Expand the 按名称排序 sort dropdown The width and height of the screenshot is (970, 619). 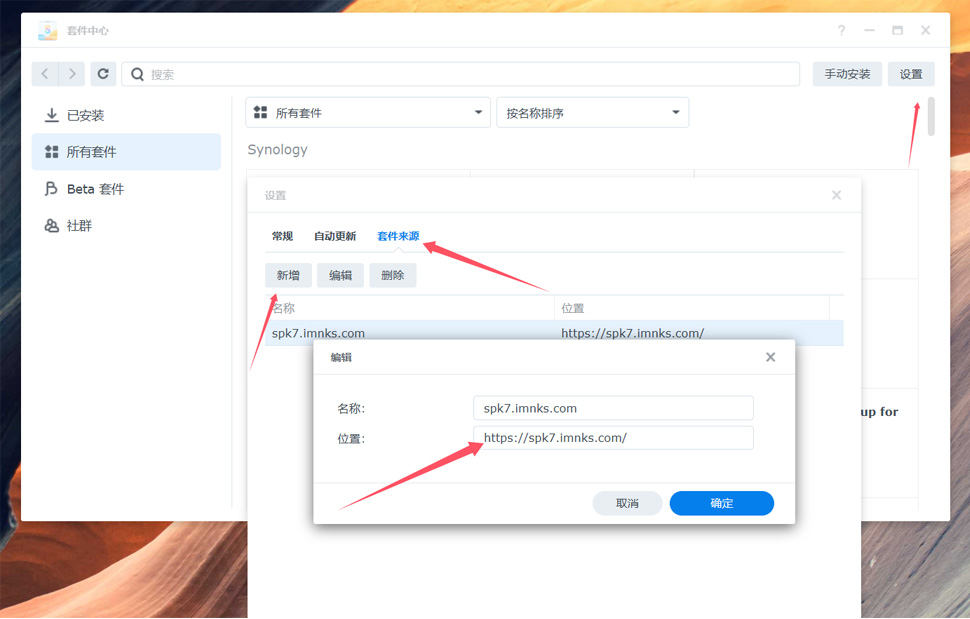coord(592,113)
